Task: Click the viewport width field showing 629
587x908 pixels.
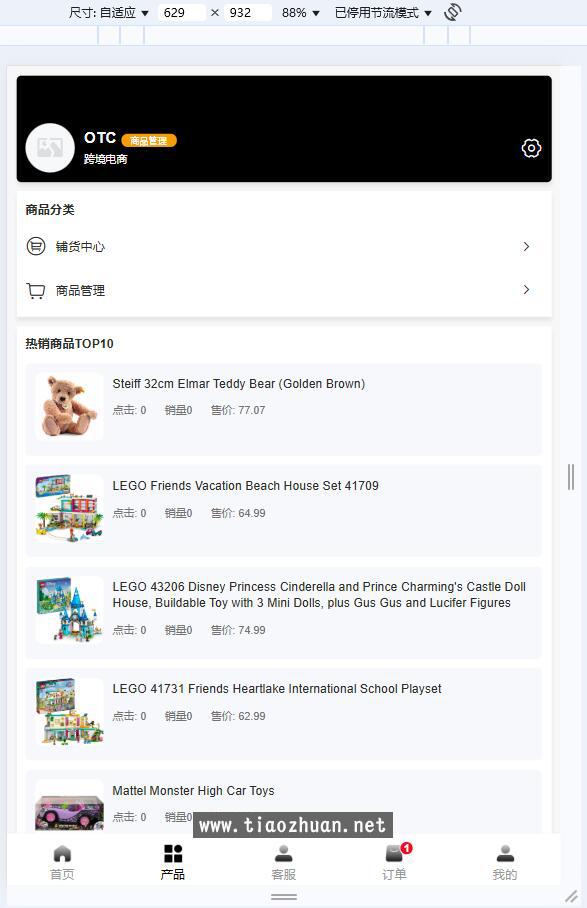Action: point(181,13)
